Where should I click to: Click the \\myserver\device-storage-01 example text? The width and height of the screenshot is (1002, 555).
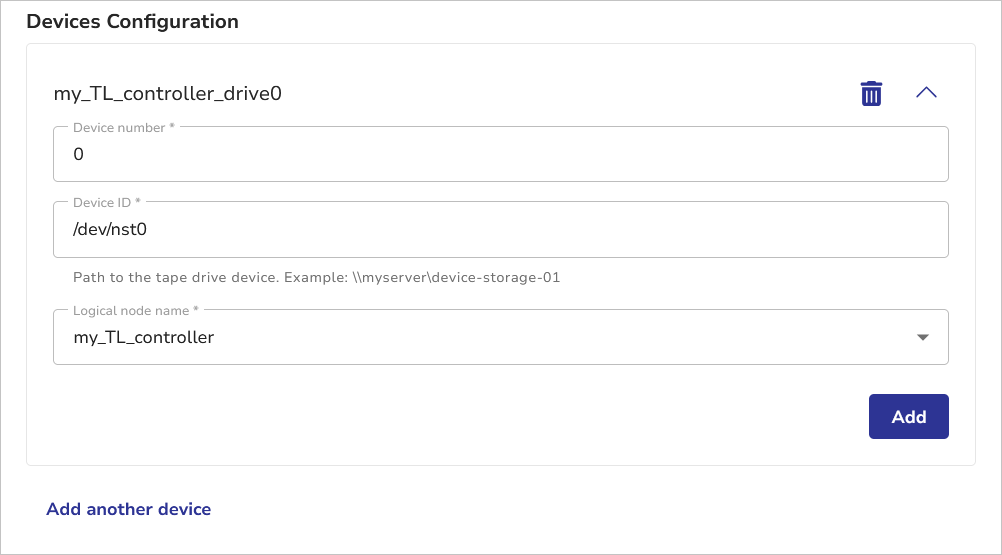click(x=456, y=277)
